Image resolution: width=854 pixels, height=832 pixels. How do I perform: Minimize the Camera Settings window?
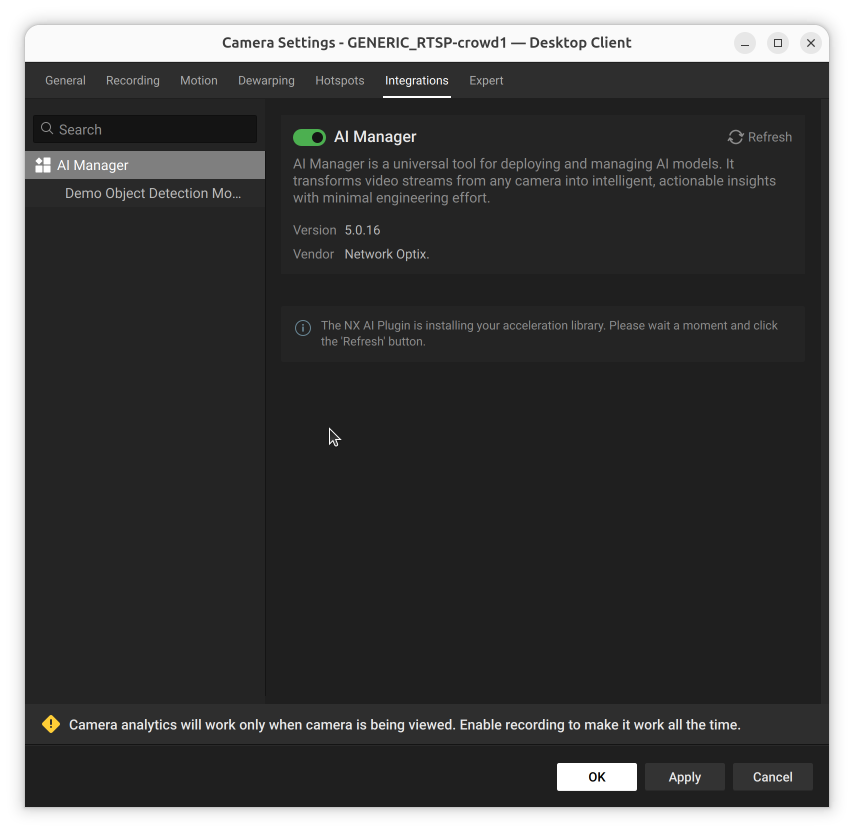[745, 43]
